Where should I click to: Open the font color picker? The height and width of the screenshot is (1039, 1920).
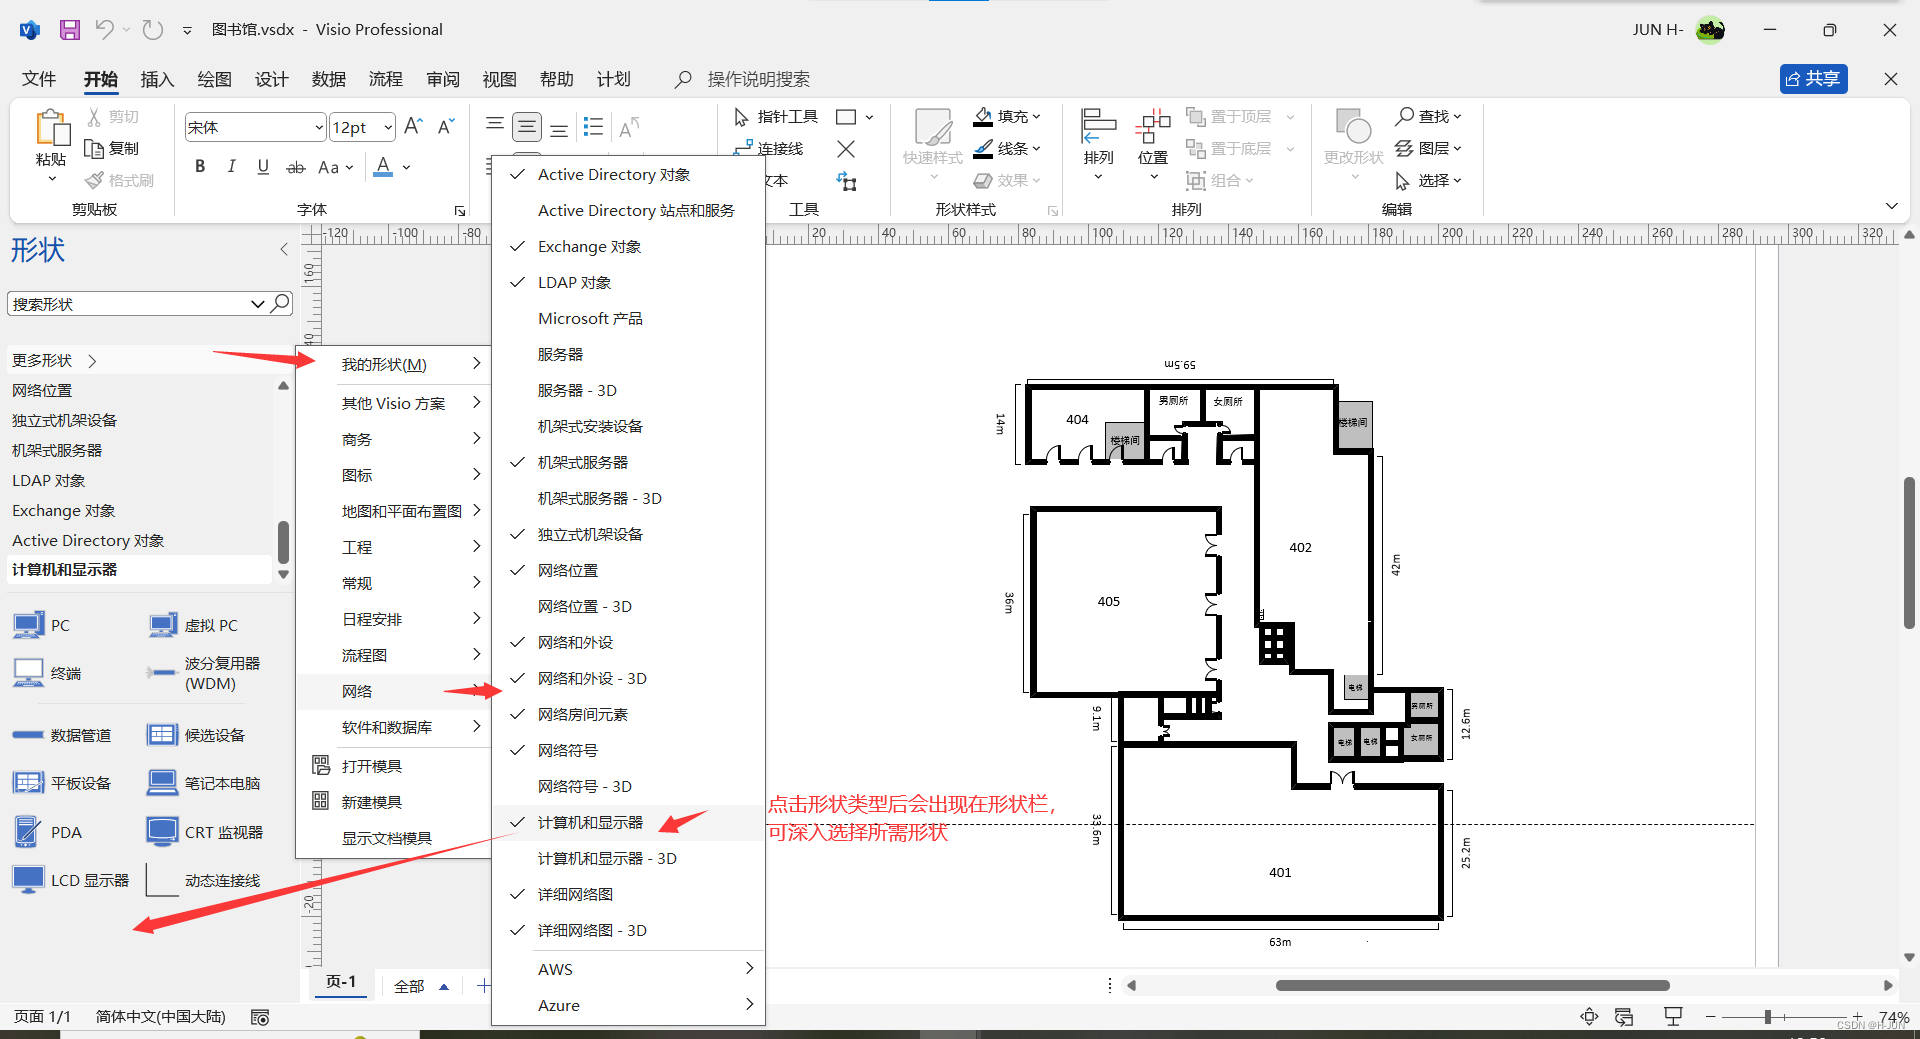coord(407,167)
